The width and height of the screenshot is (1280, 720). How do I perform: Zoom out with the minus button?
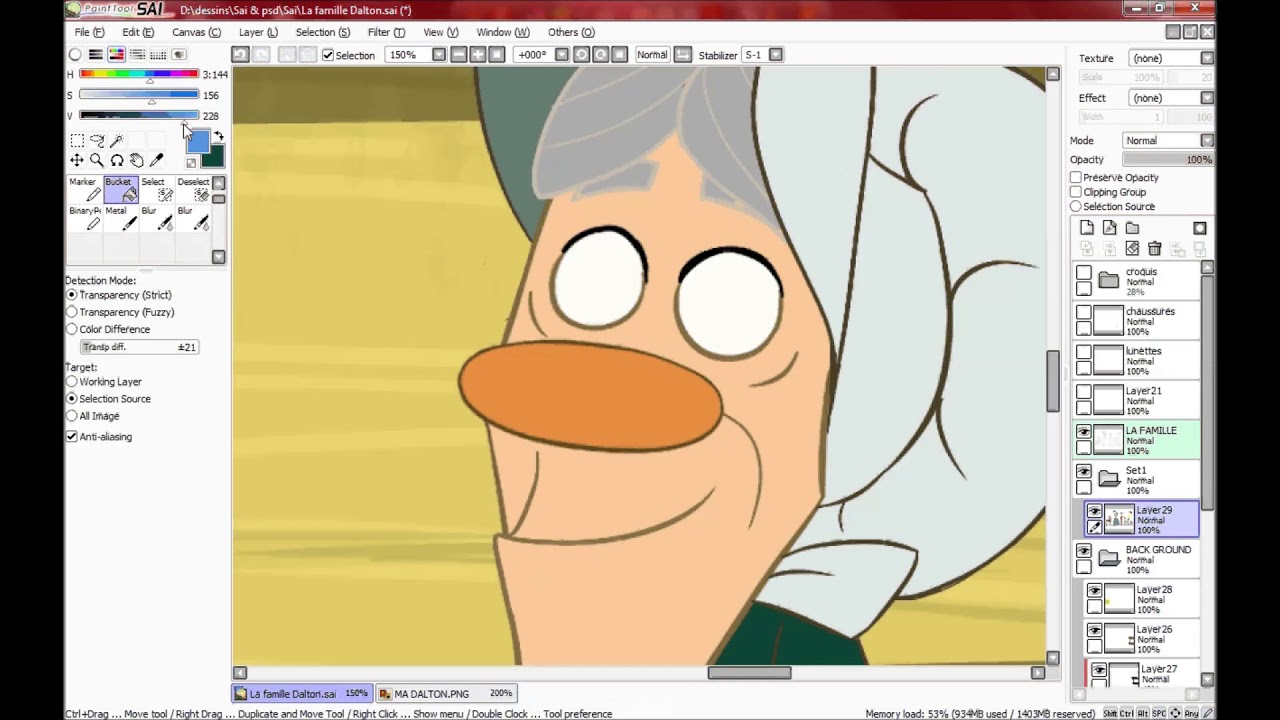458,55
